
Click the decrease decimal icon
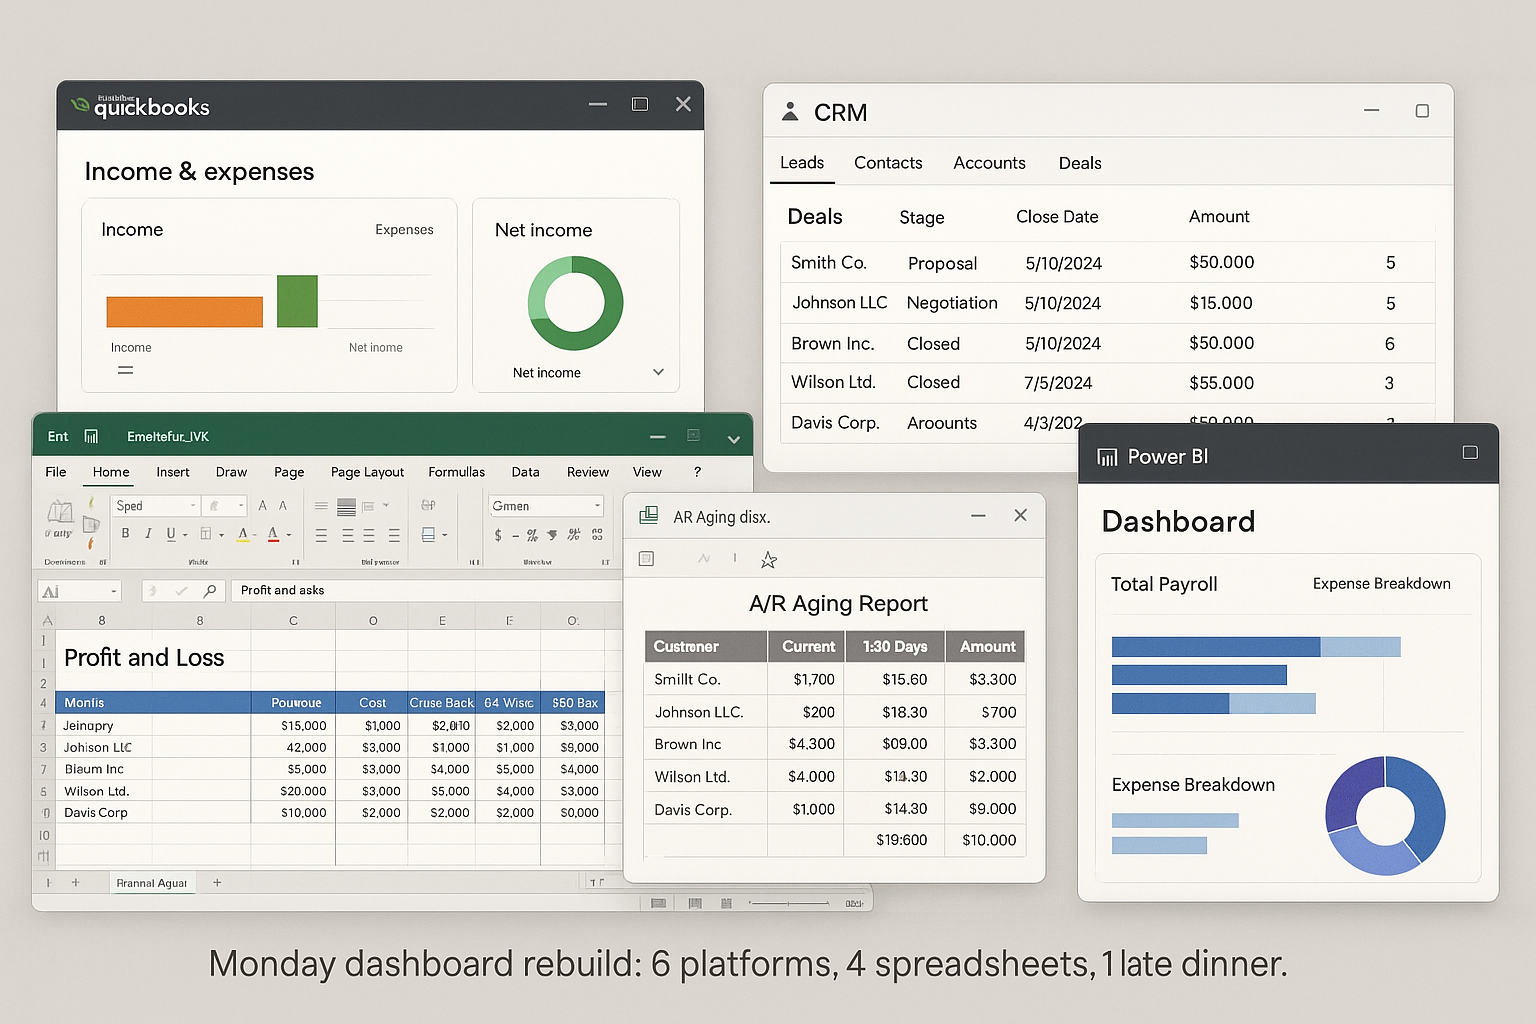tap(597, 535)
